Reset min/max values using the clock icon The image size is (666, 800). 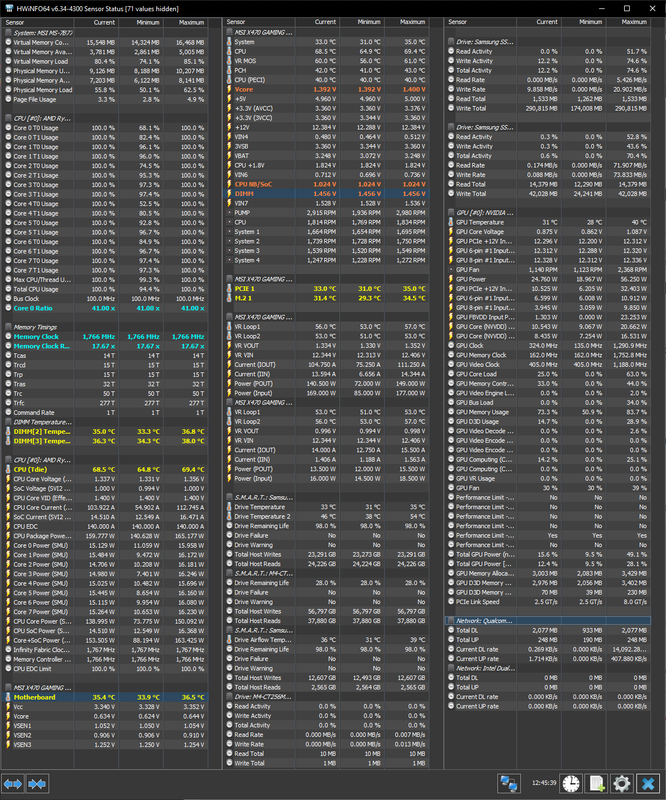(x=571, y=783)
